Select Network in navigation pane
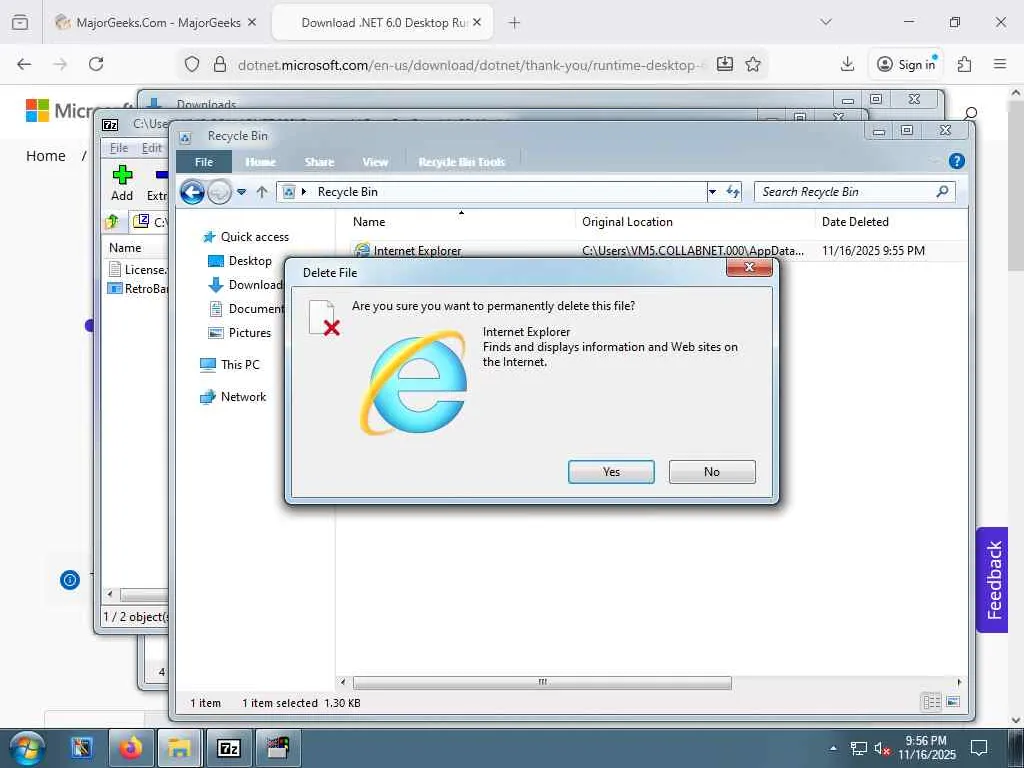This screenshot has height=768, width=1024. tap(233, 397)
